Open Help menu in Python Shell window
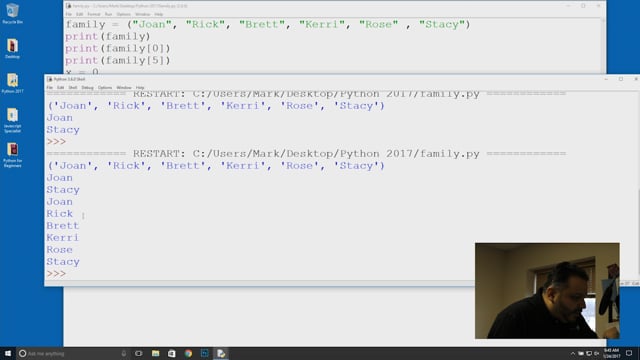 (x=140, y=88)
